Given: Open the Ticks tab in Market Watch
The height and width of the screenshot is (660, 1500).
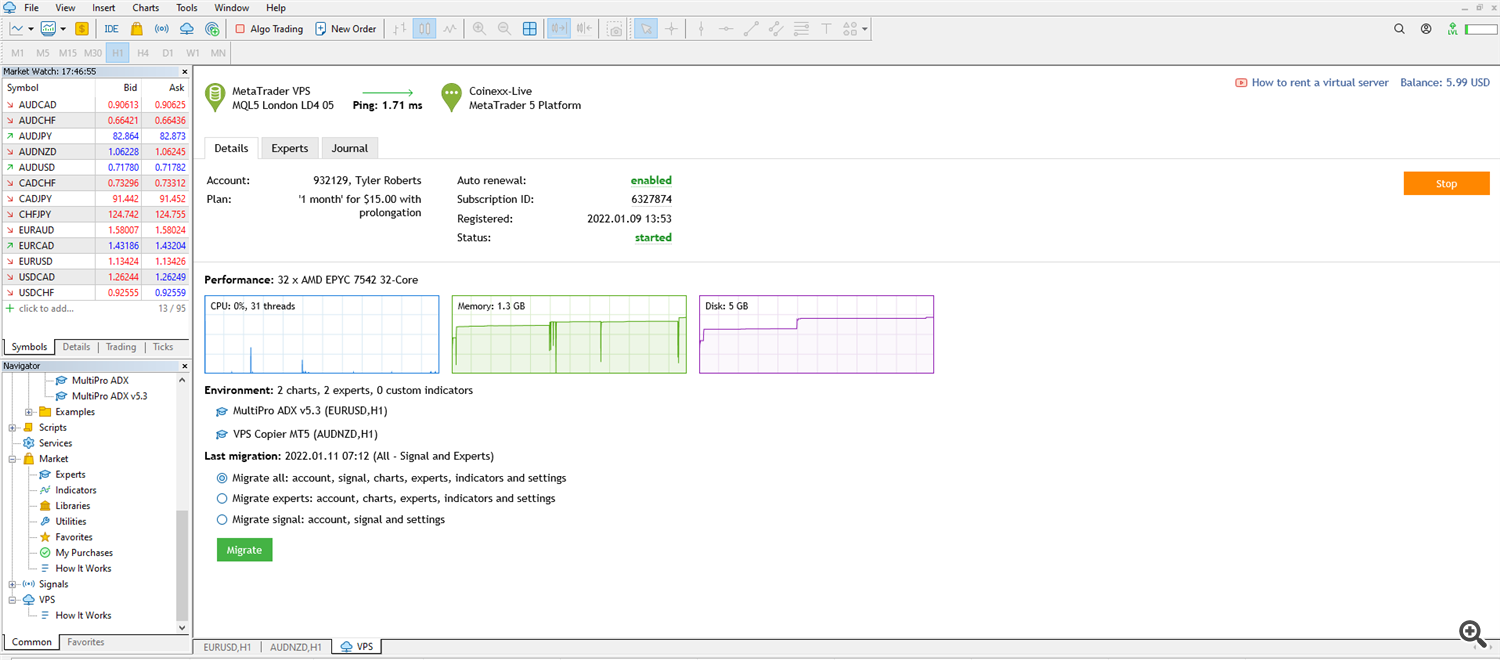Looking at the screenshot, I should (163, 347).
